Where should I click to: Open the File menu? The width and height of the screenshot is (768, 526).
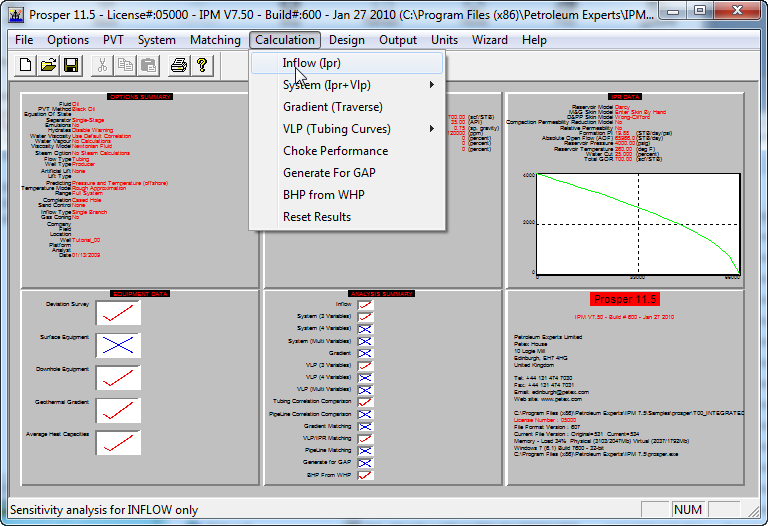click(24, 40)
